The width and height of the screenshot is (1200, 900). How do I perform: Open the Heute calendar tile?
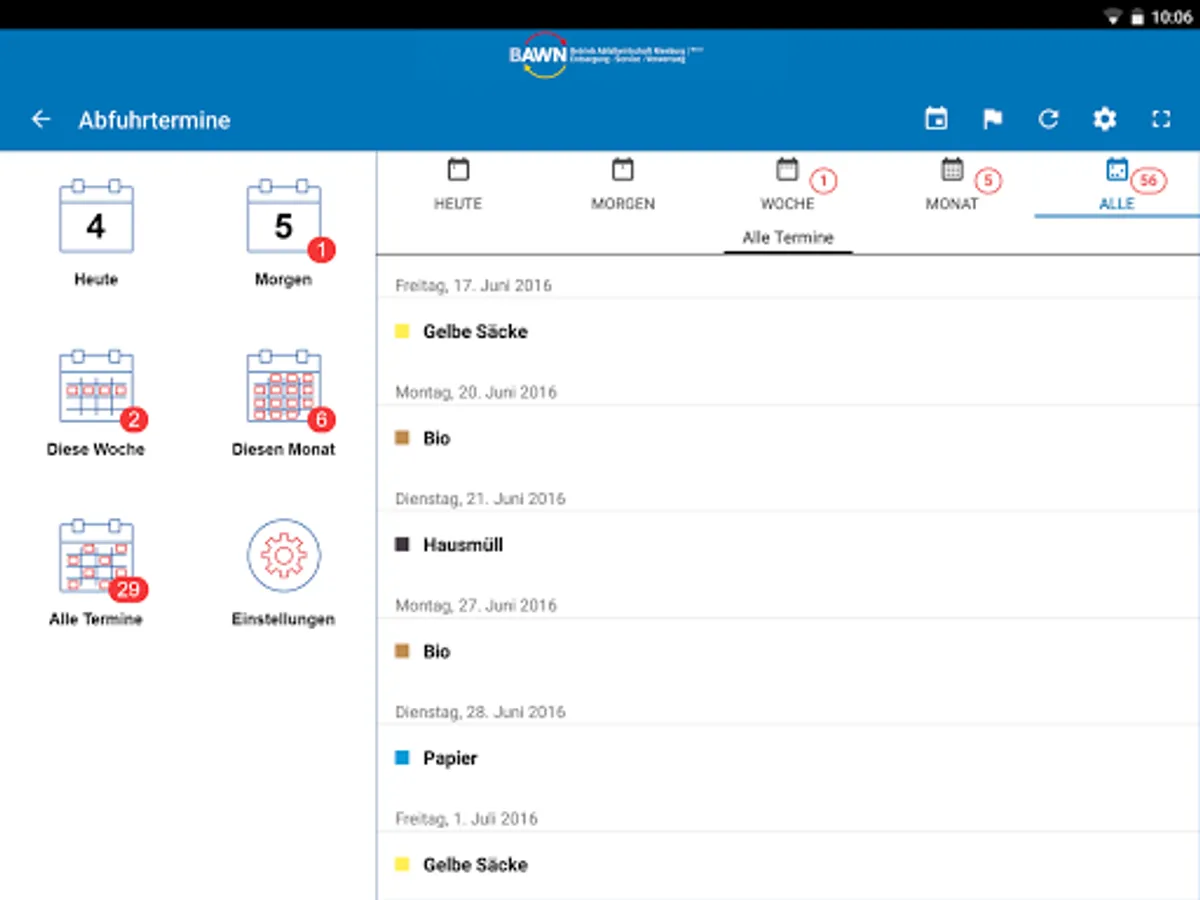point(96,233)
